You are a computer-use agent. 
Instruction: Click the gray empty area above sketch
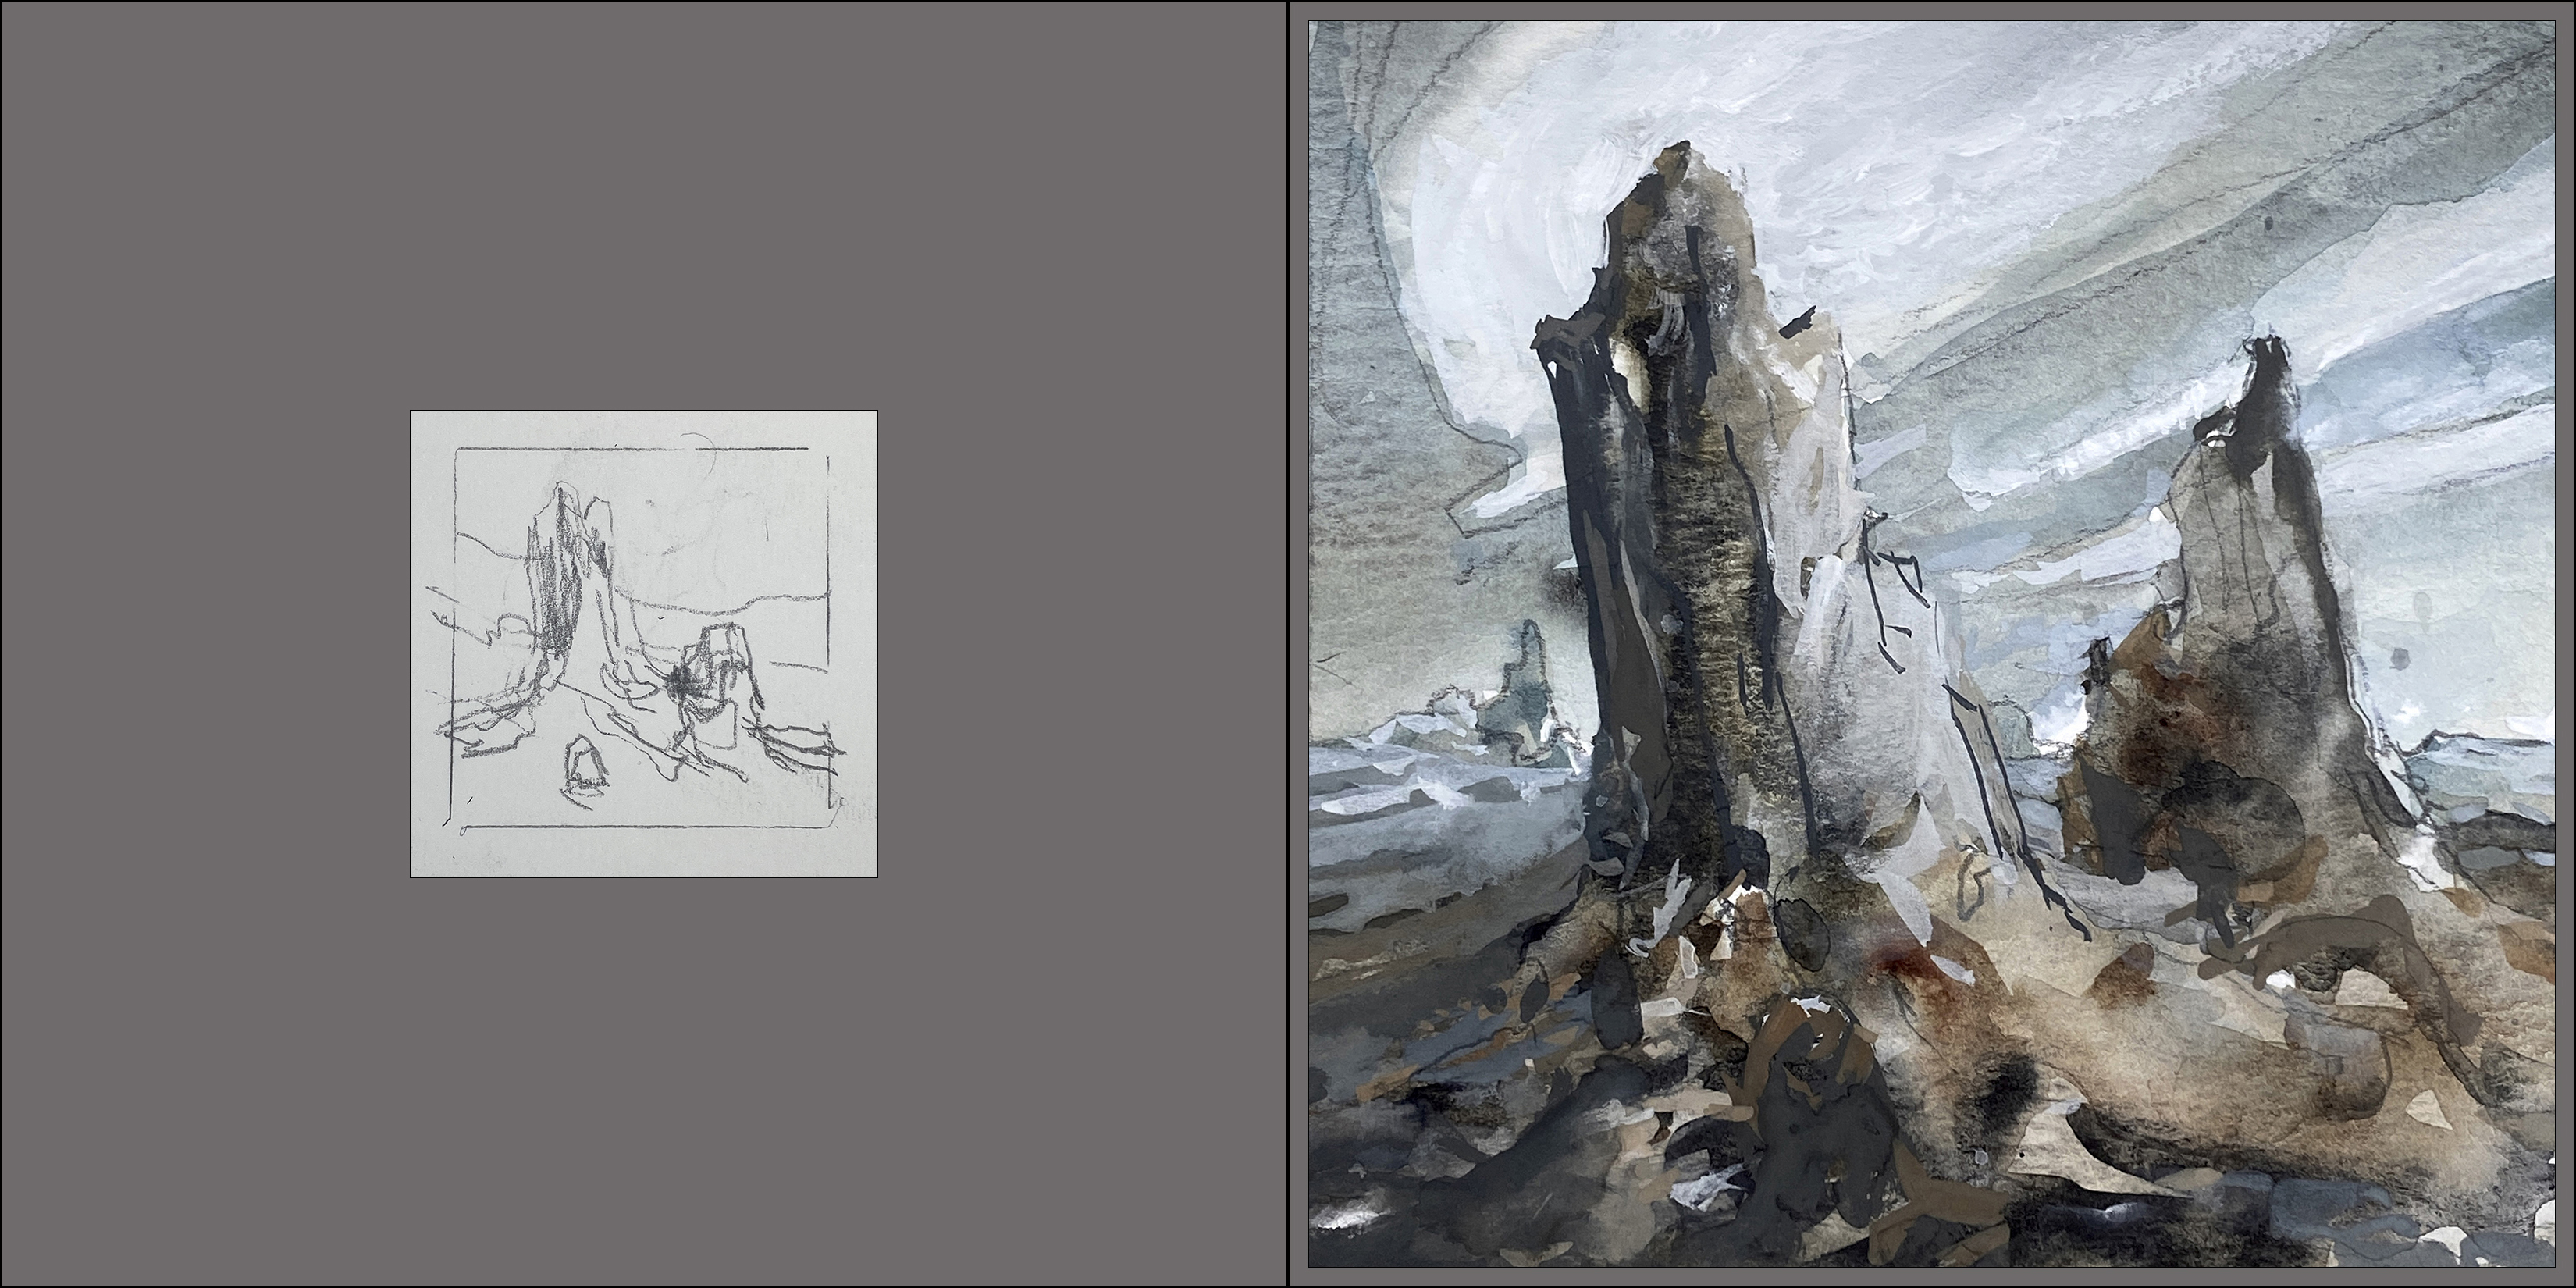coord(644,200)
